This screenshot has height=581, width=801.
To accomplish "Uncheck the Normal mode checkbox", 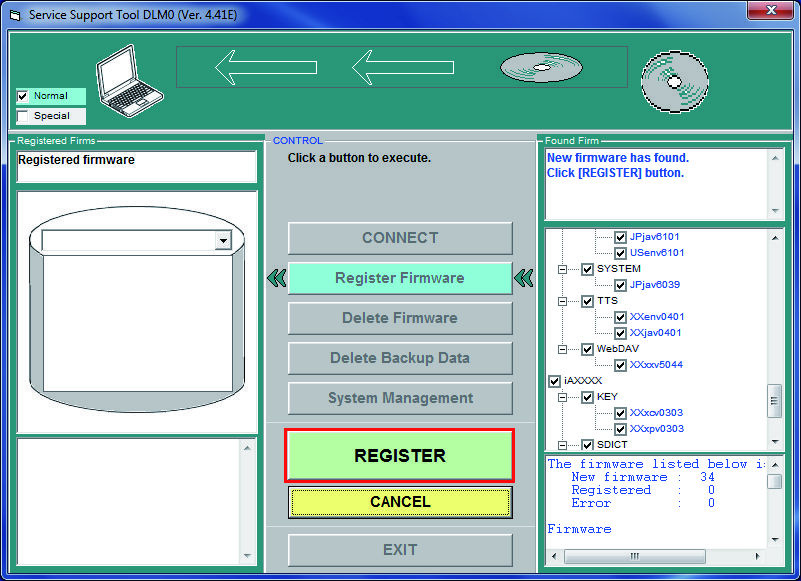I will (22, 96).
